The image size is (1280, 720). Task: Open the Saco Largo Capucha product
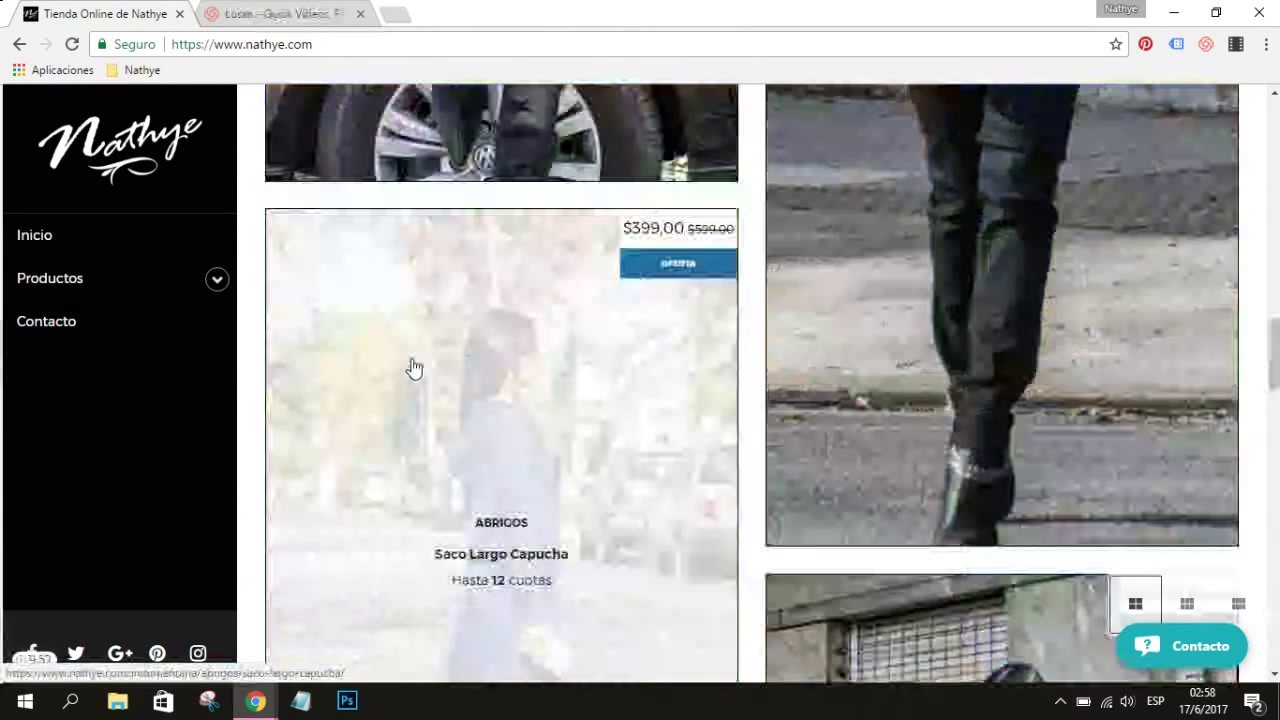pyautogui.click(x=501, y=554)
